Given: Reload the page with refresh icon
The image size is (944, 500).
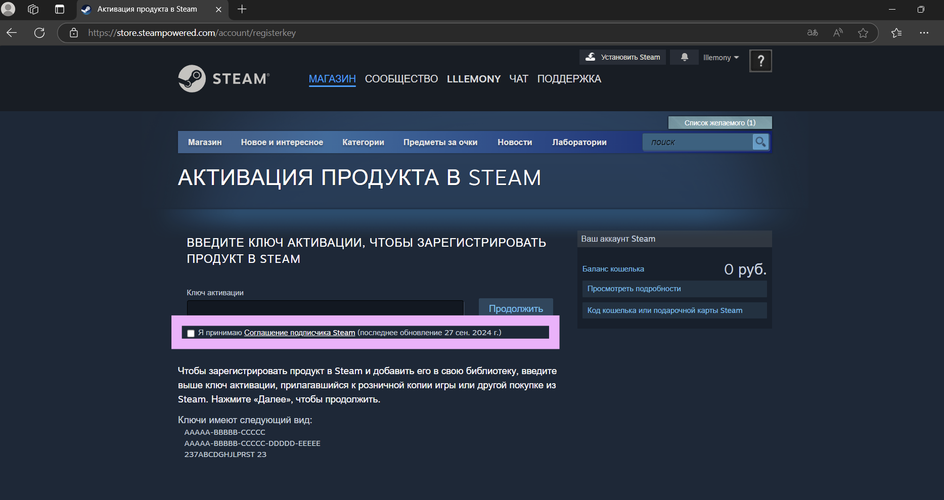Looking at the screenshot, I should coord(39,33).
